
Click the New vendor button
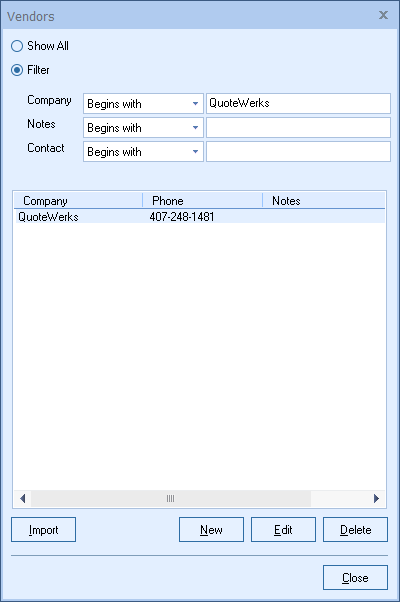point(211,529)
